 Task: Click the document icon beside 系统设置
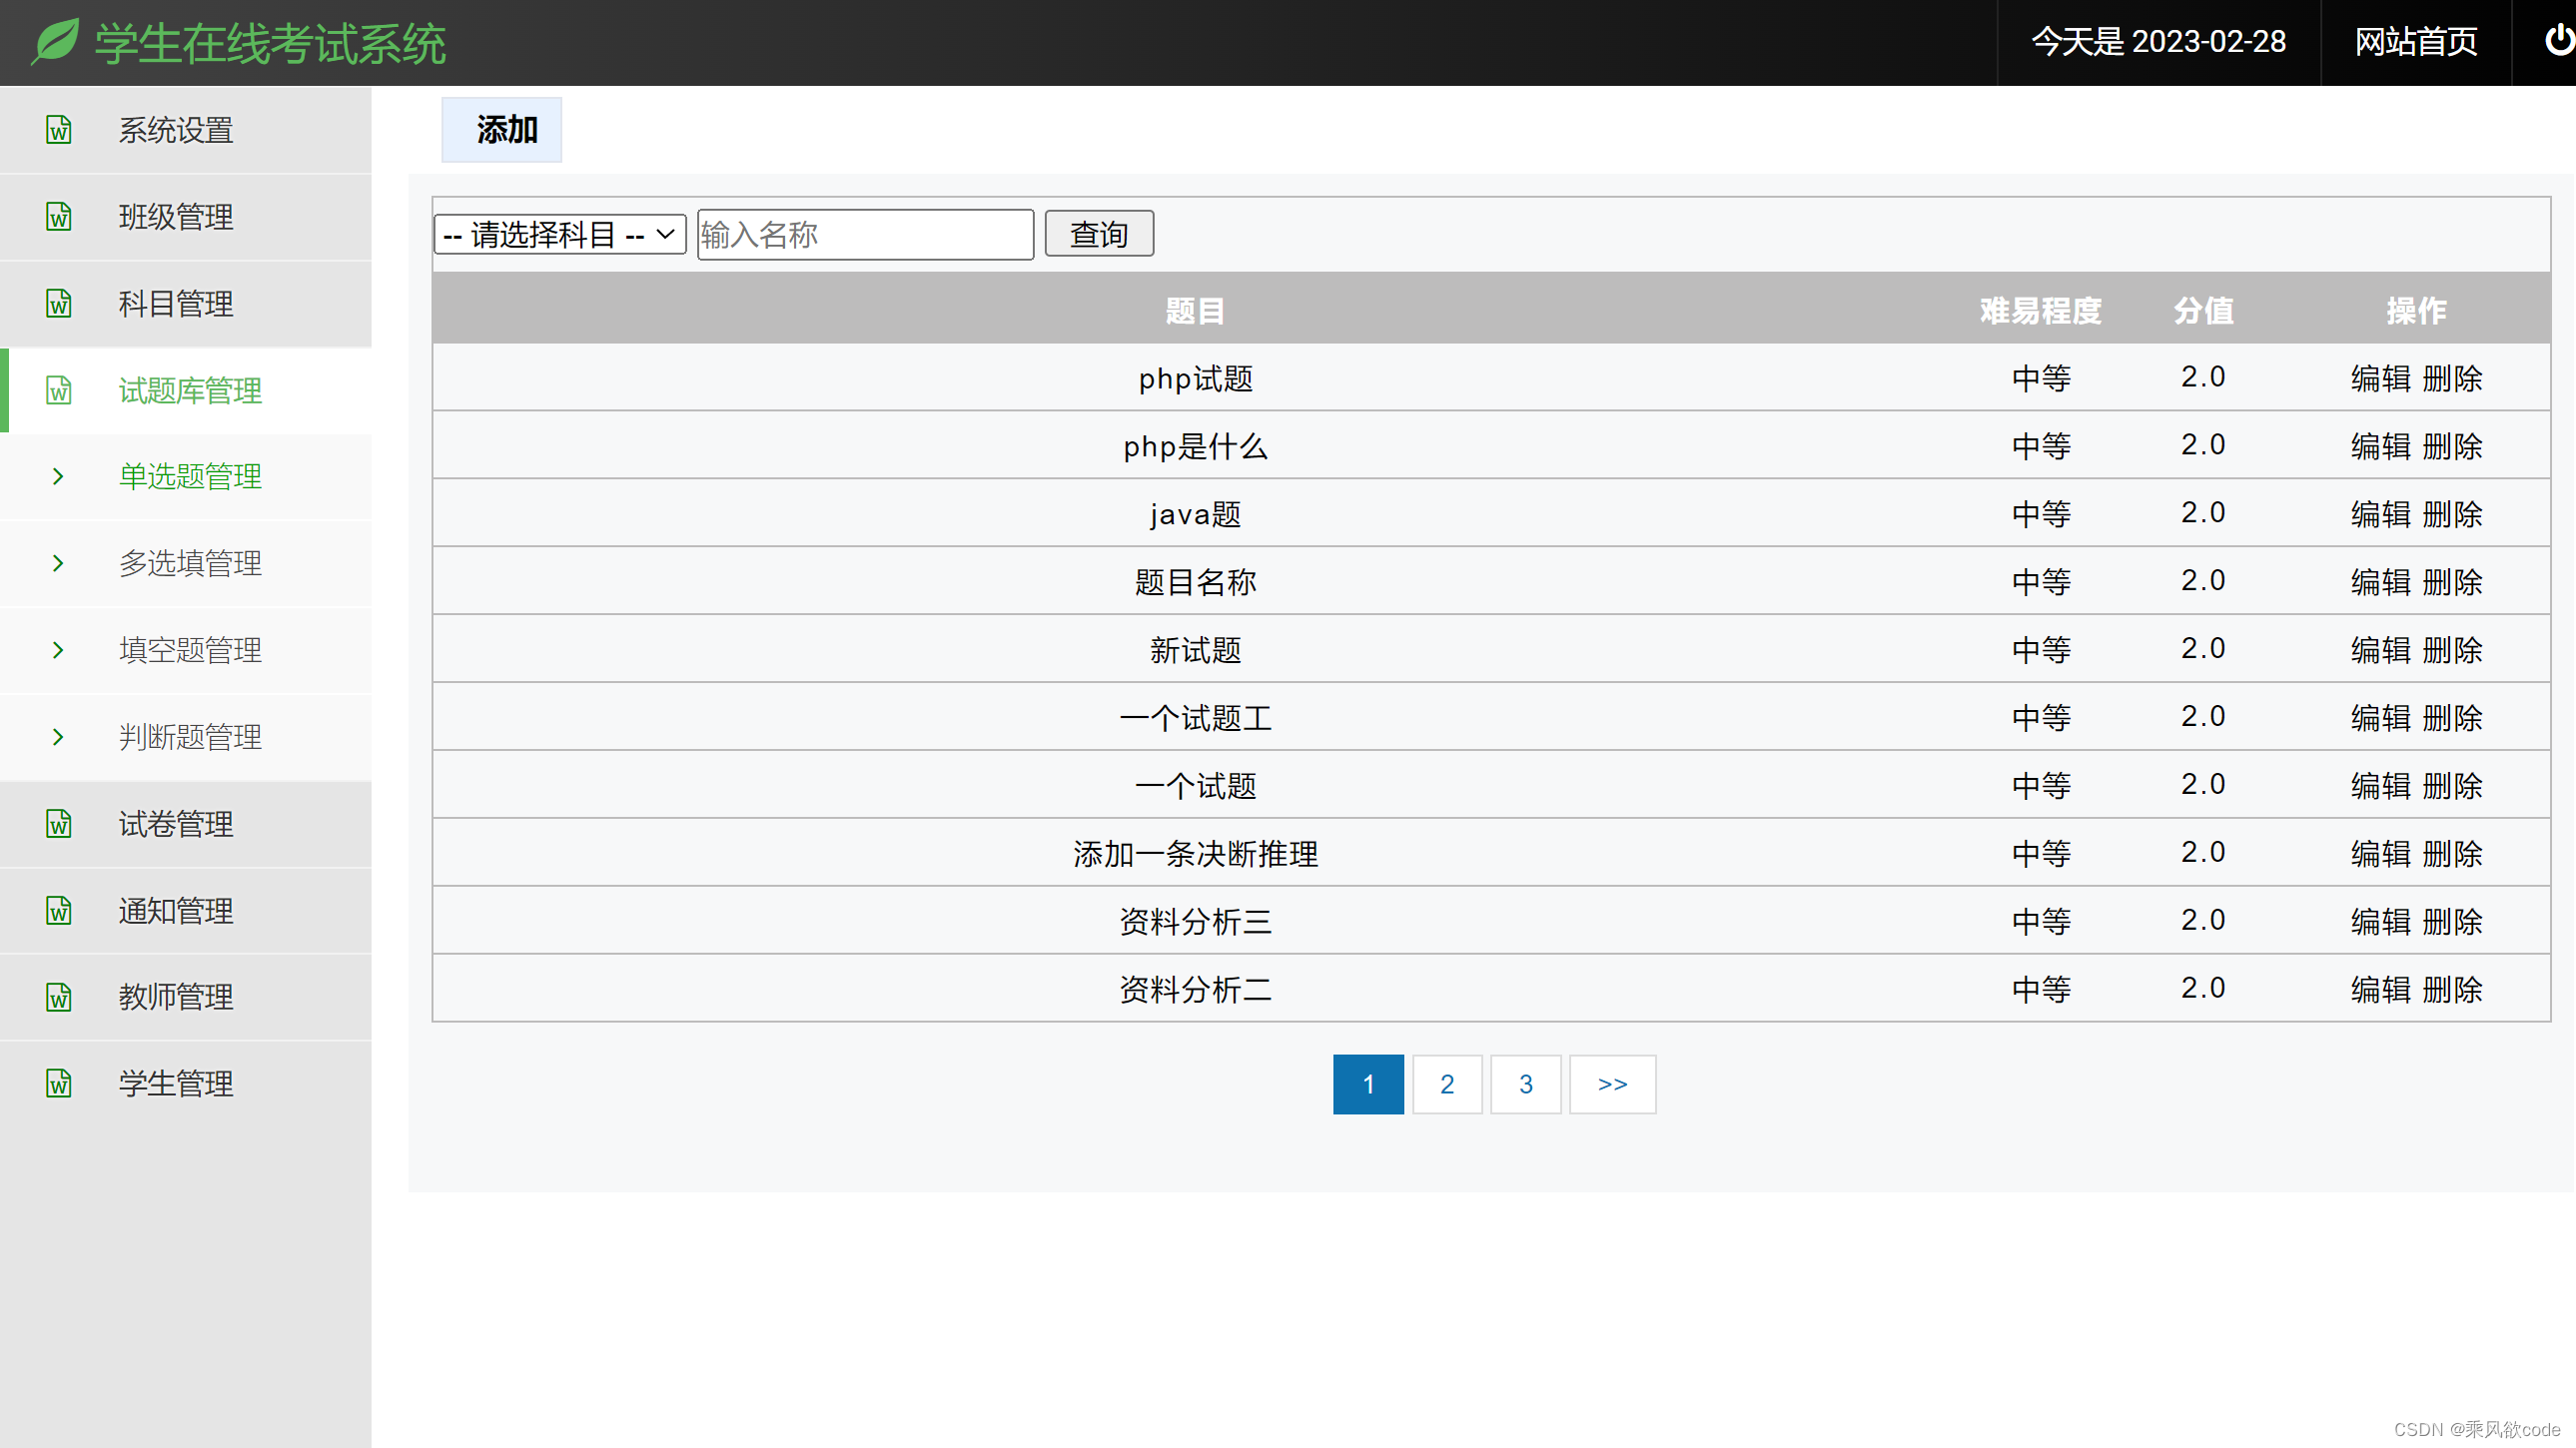click(58, 130)
